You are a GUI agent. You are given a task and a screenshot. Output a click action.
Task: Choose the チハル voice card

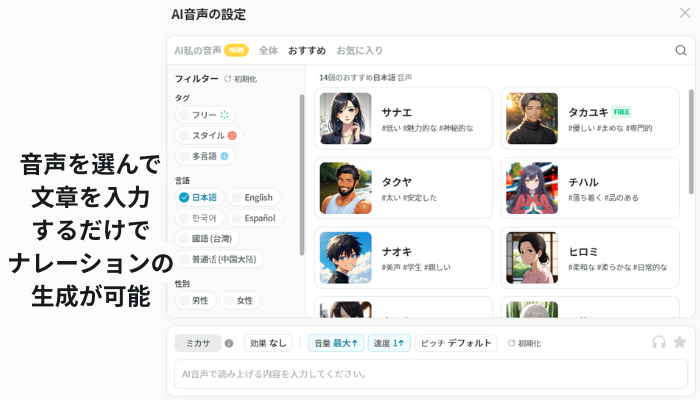tap(590, 188)
